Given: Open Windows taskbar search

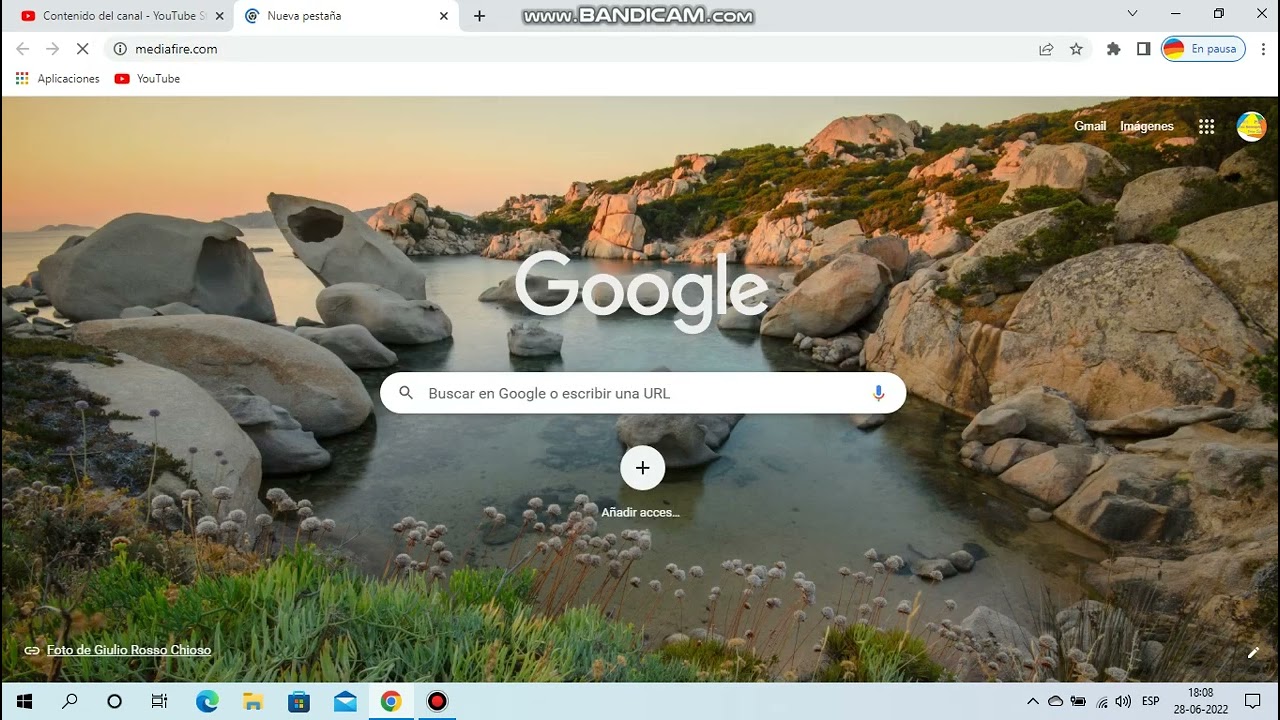Looking at the screenshot, I should (x=70, y=701).
